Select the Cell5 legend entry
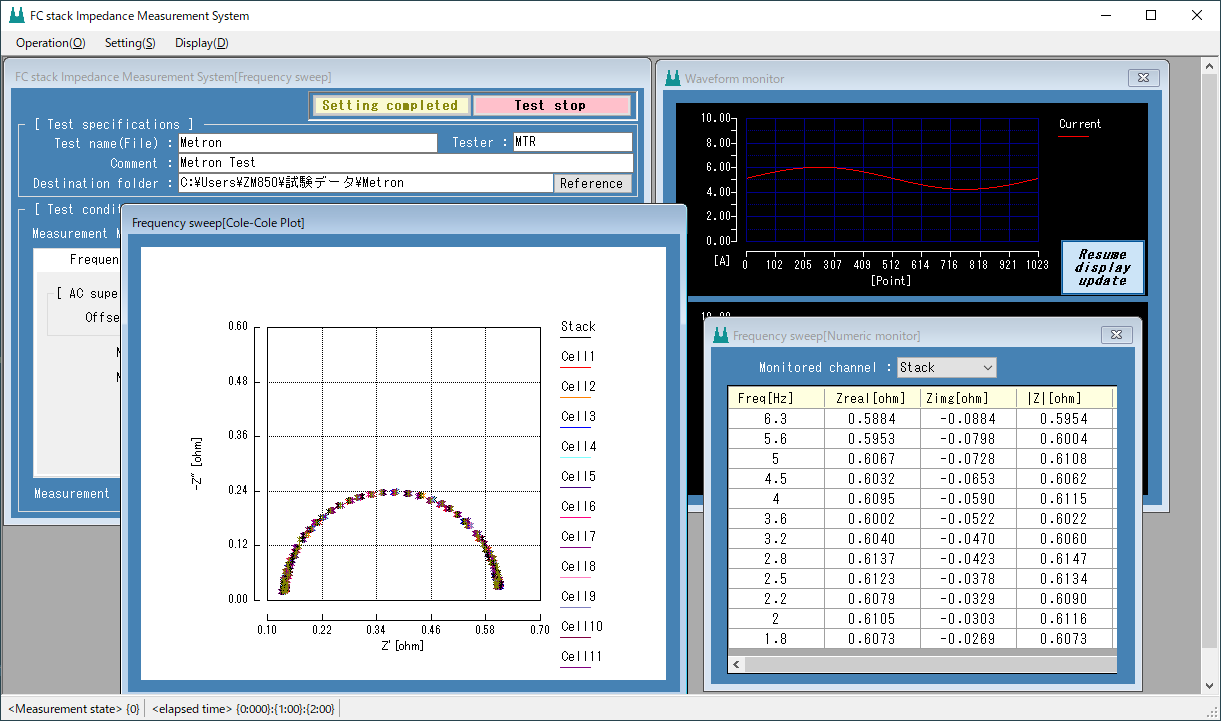The width and height of the screenshot is (1221, 721). [x=578, y=477]
